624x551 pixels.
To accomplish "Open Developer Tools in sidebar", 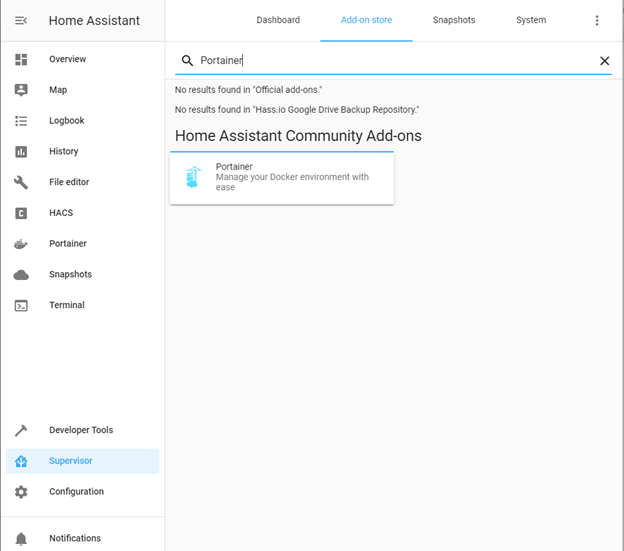I will click(81, 430).
